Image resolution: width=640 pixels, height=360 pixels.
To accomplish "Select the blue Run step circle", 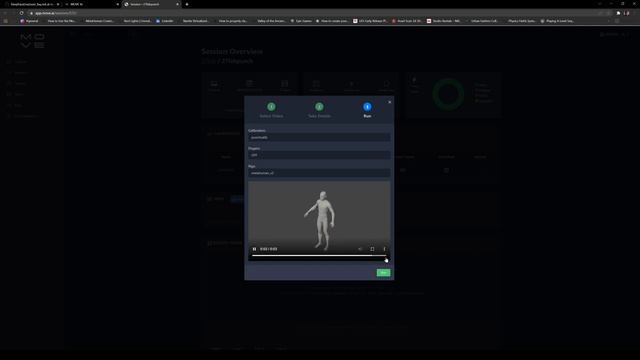I will (367, 107).
